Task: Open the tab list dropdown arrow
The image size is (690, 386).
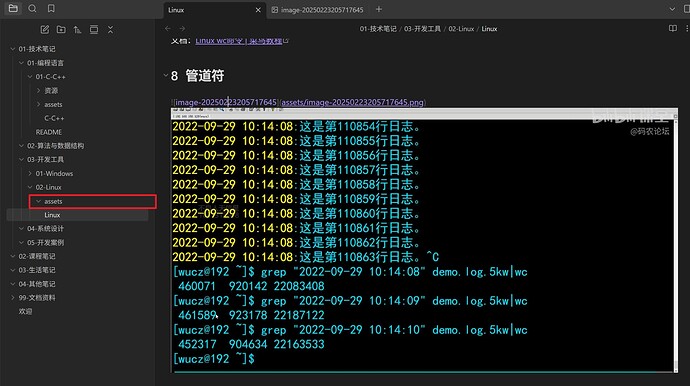Action: coord(672,9)
